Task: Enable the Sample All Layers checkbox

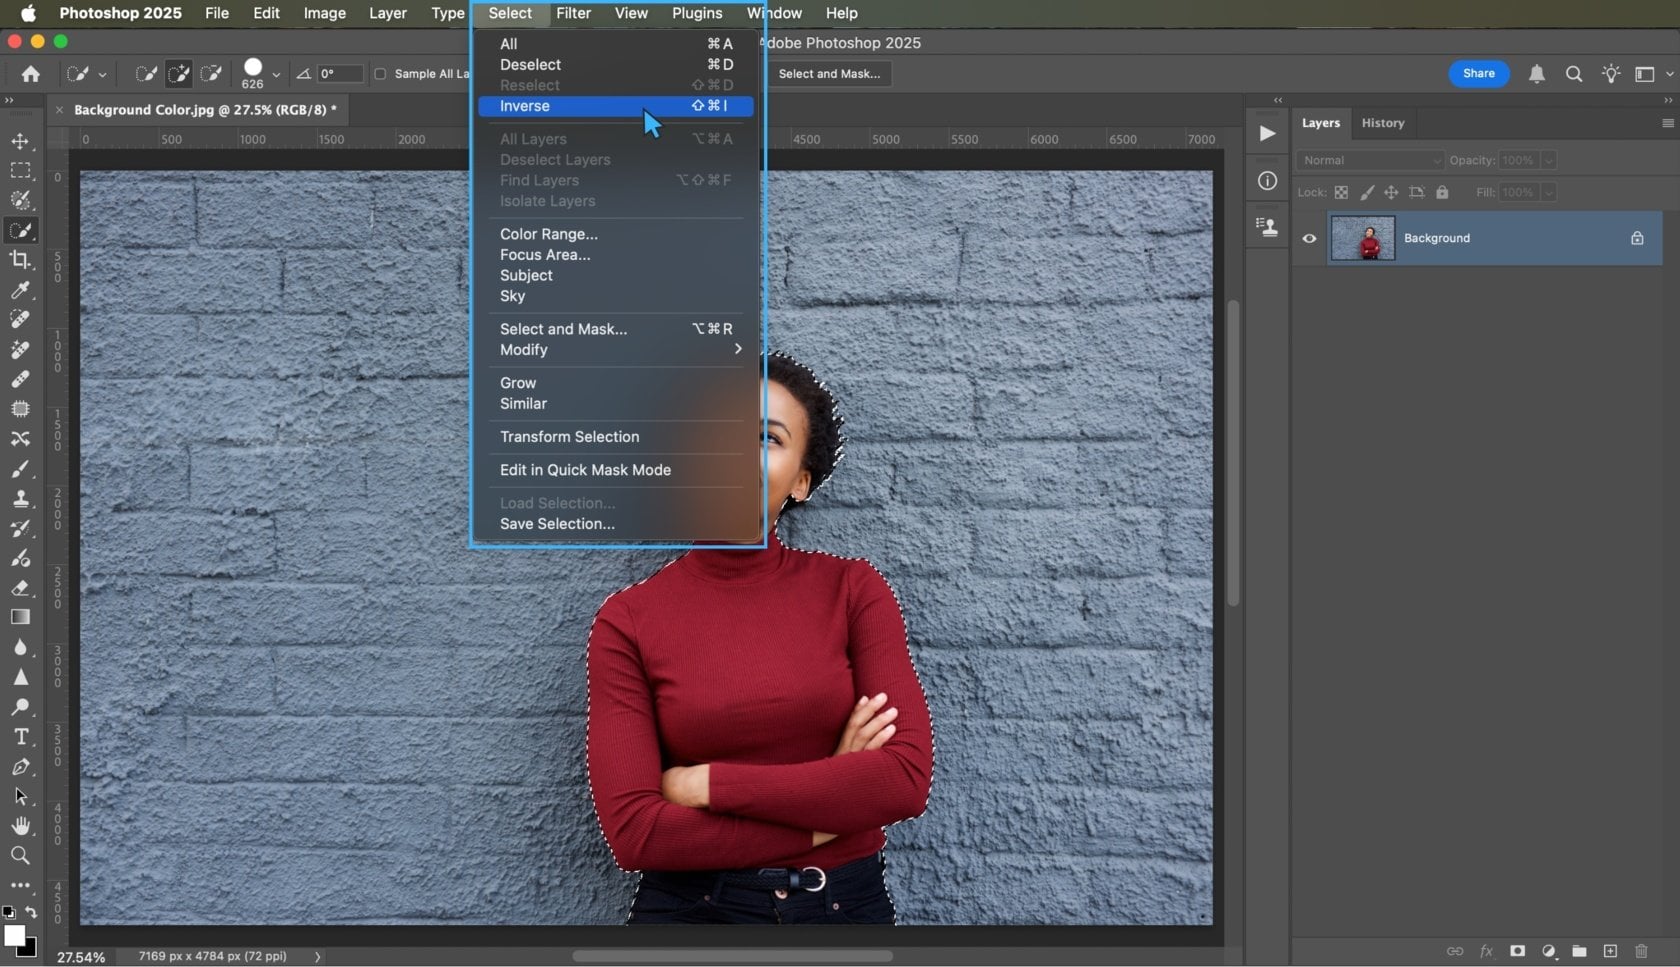Action: coord(381,73)
